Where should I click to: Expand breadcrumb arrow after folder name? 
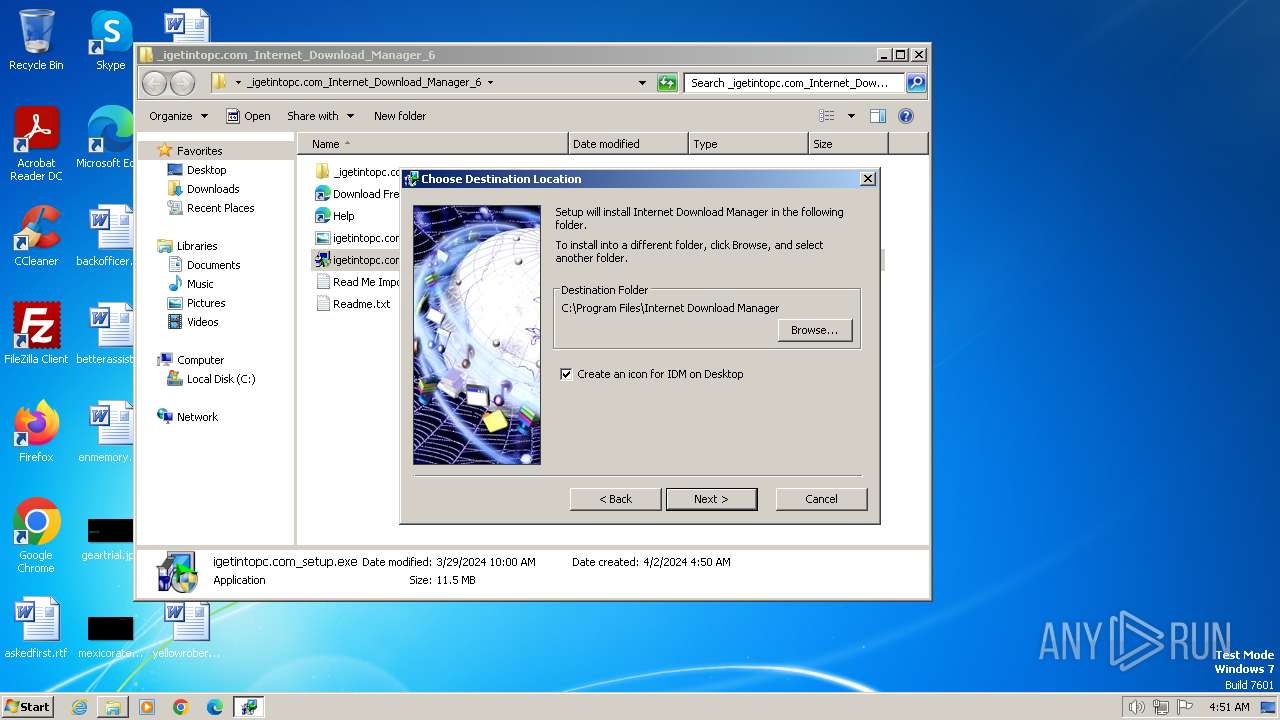pyautogui.click(x=490, y=83)
